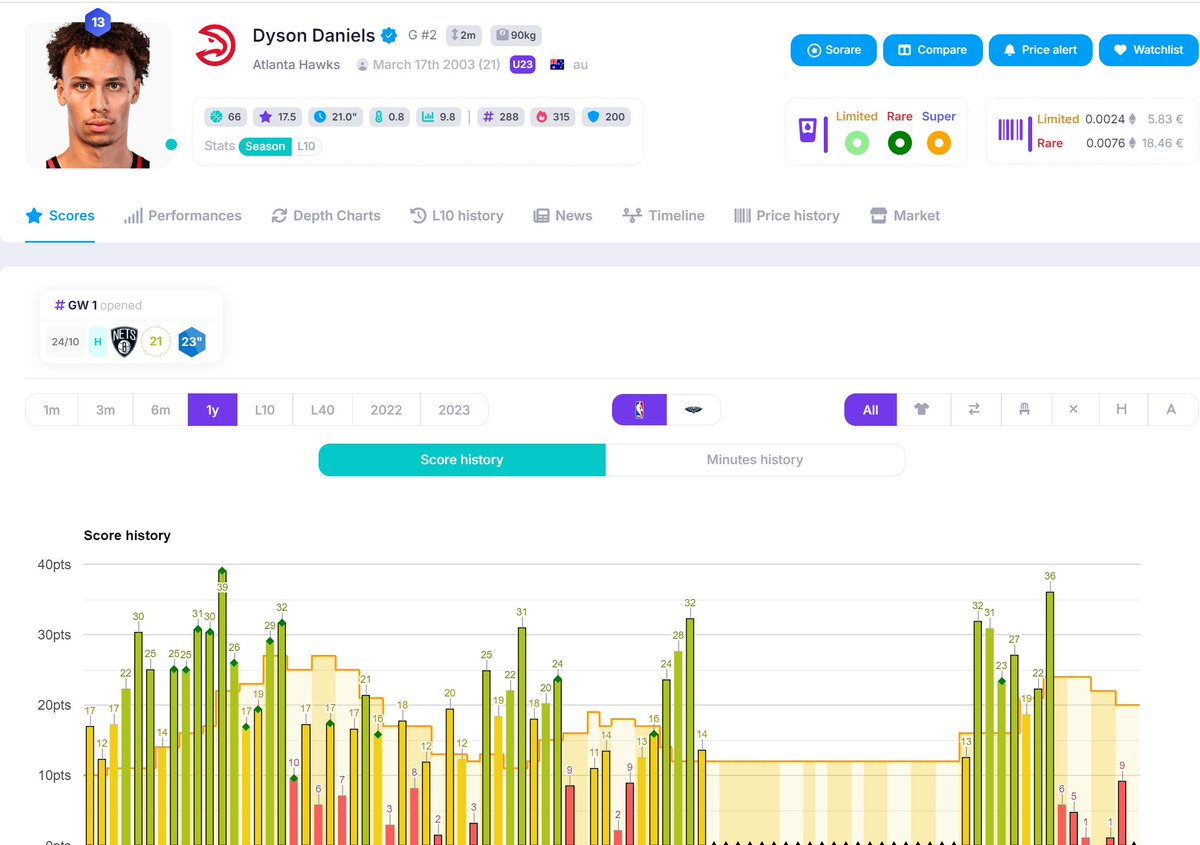
Task: Select the 1y time range
Action: coord(213,410)
